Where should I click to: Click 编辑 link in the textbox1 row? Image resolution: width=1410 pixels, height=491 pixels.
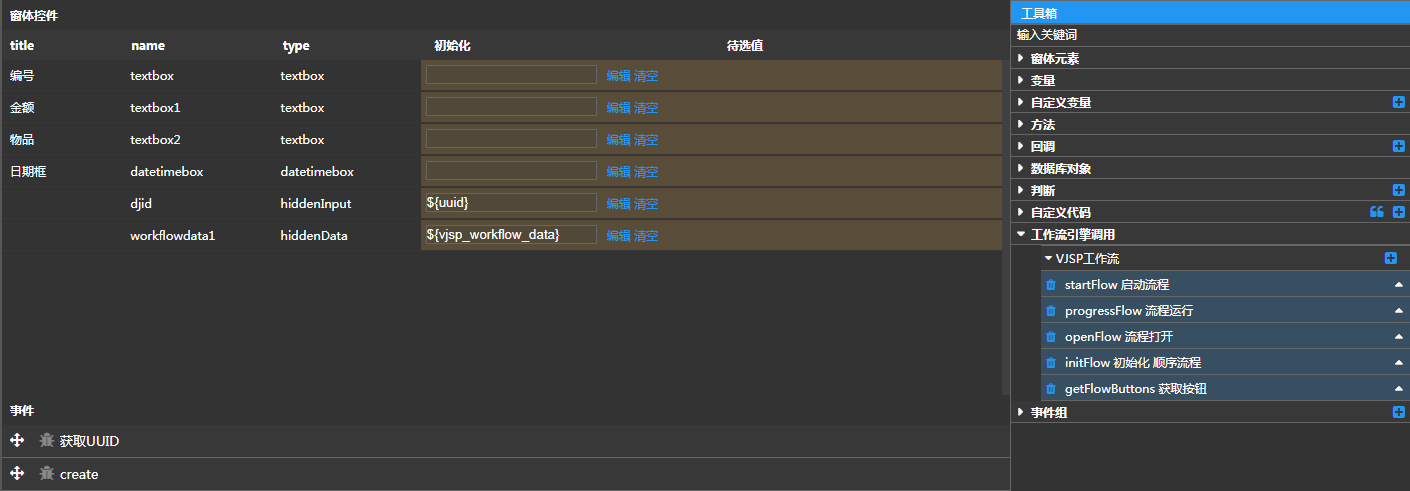617,108
